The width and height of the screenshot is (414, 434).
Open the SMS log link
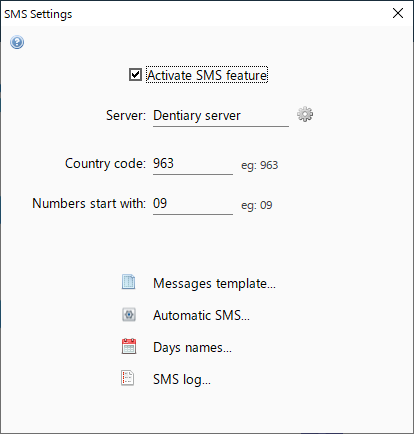(182, 379)
